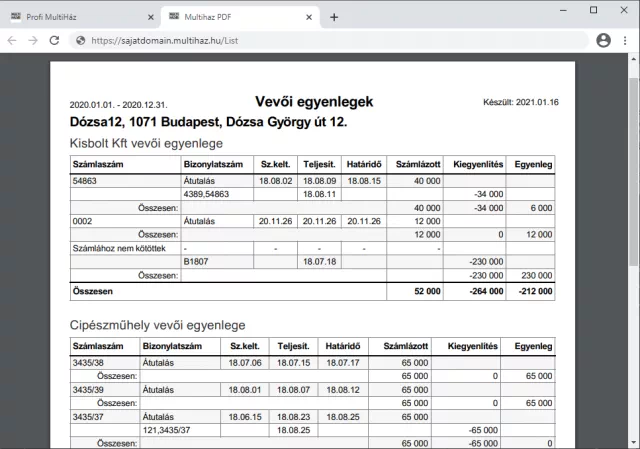This screenshot has width=640, height=449.
Task: Open the Chrome three-dot menu
Action: click(x=626, y=41)
